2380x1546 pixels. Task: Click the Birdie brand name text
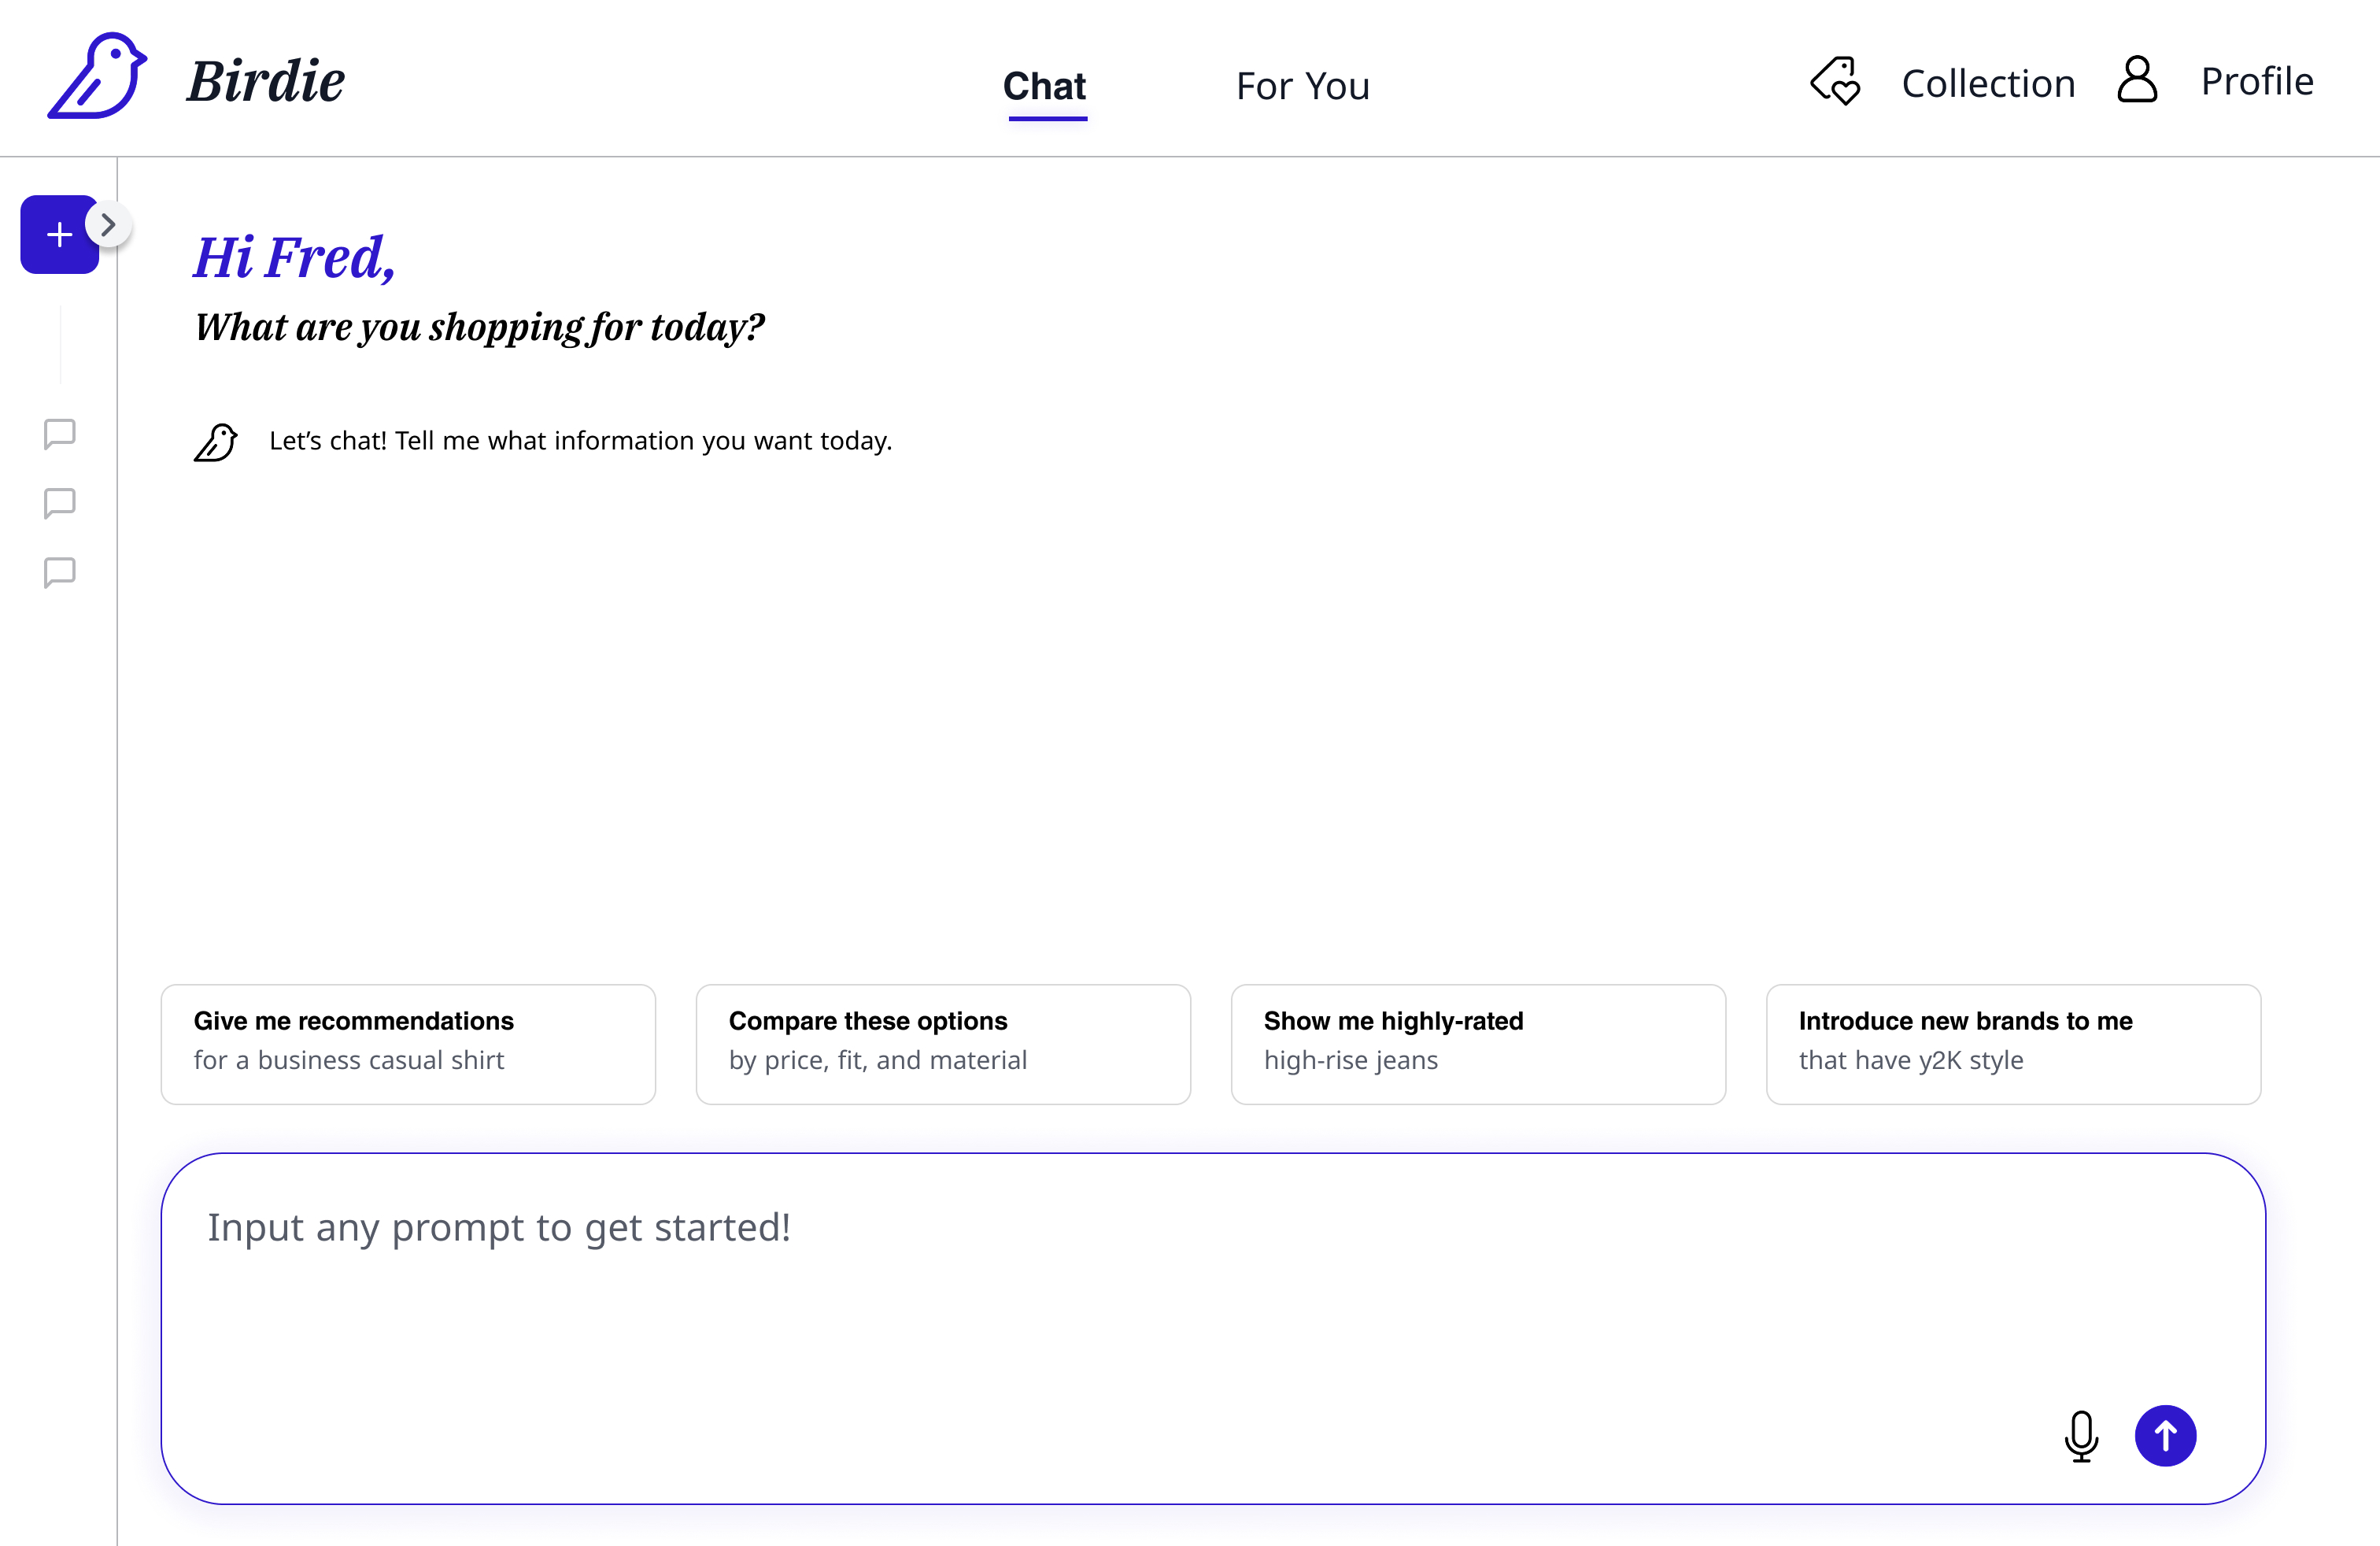click(x=266, y=81)
